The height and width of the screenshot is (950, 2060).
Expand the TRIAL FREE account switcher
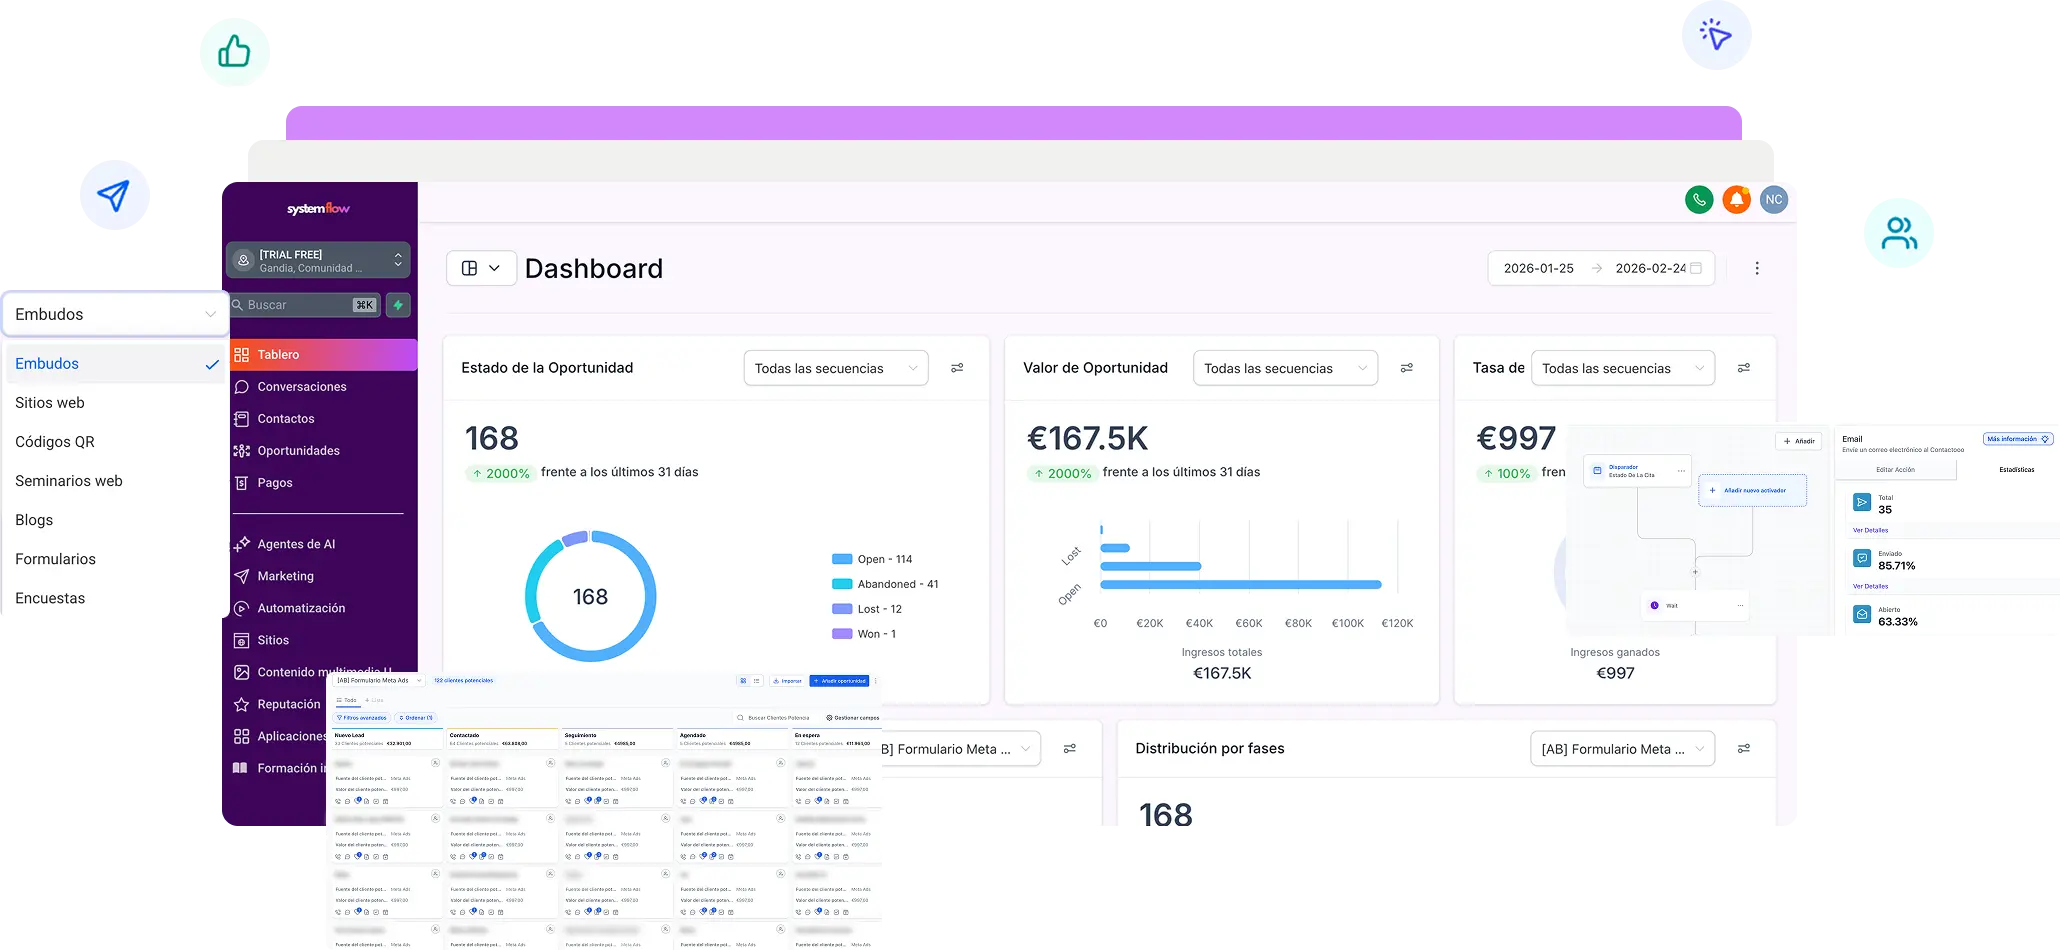[x=318, y=260]
